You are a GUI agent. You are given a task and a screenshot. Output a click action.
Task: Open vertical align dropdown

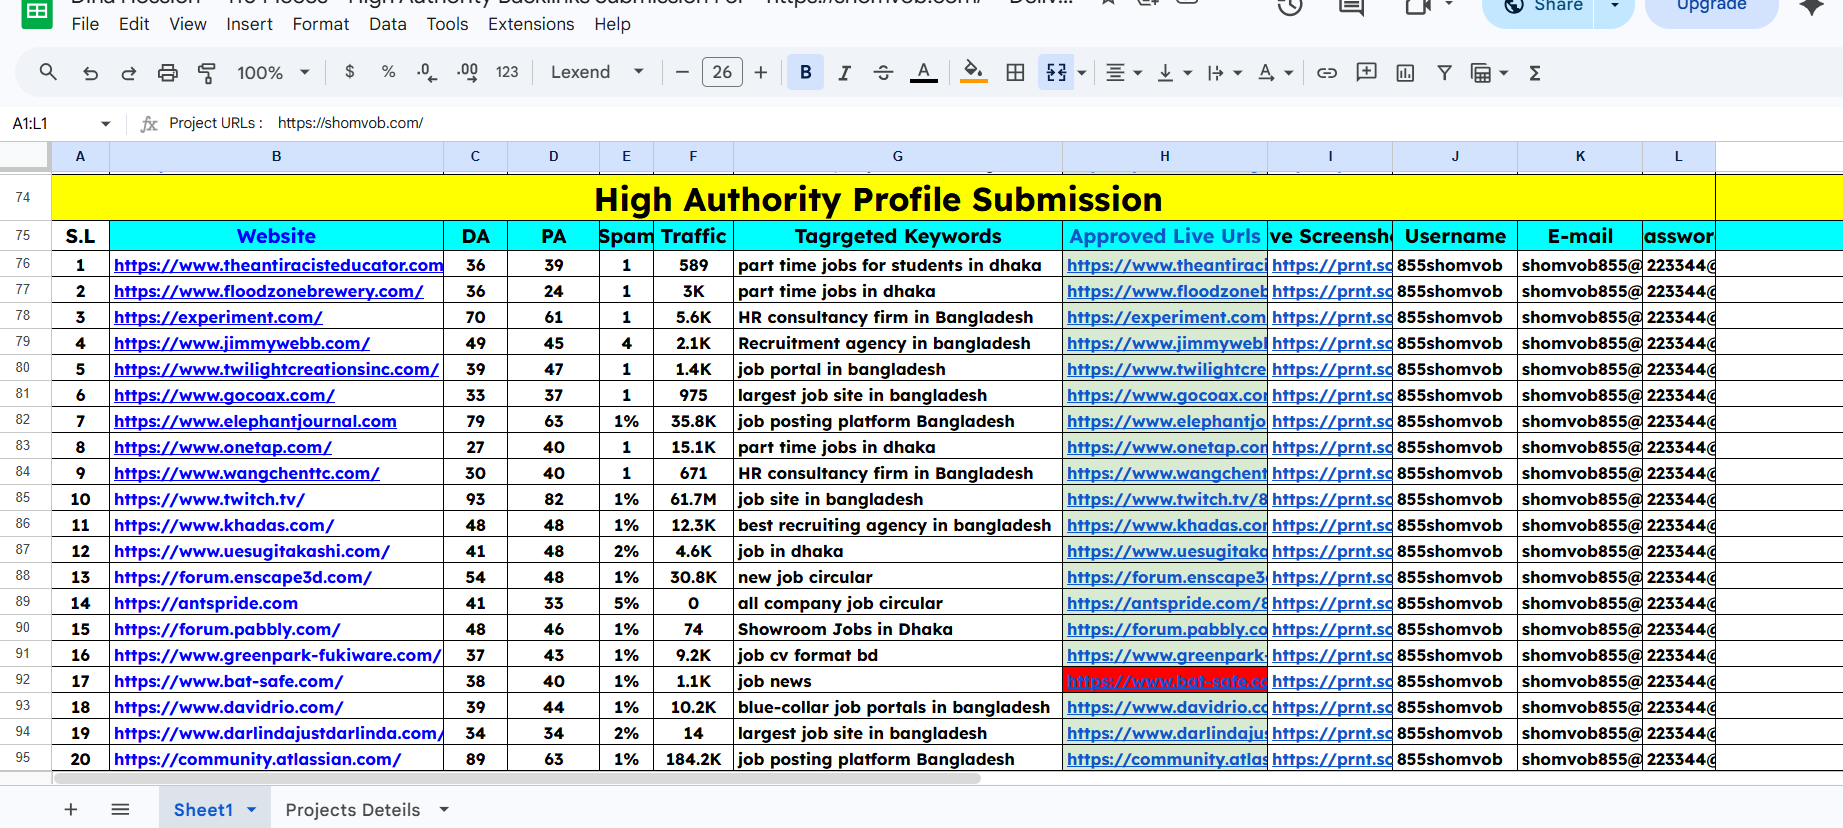pyautogui.click(x=1174, y=72)
